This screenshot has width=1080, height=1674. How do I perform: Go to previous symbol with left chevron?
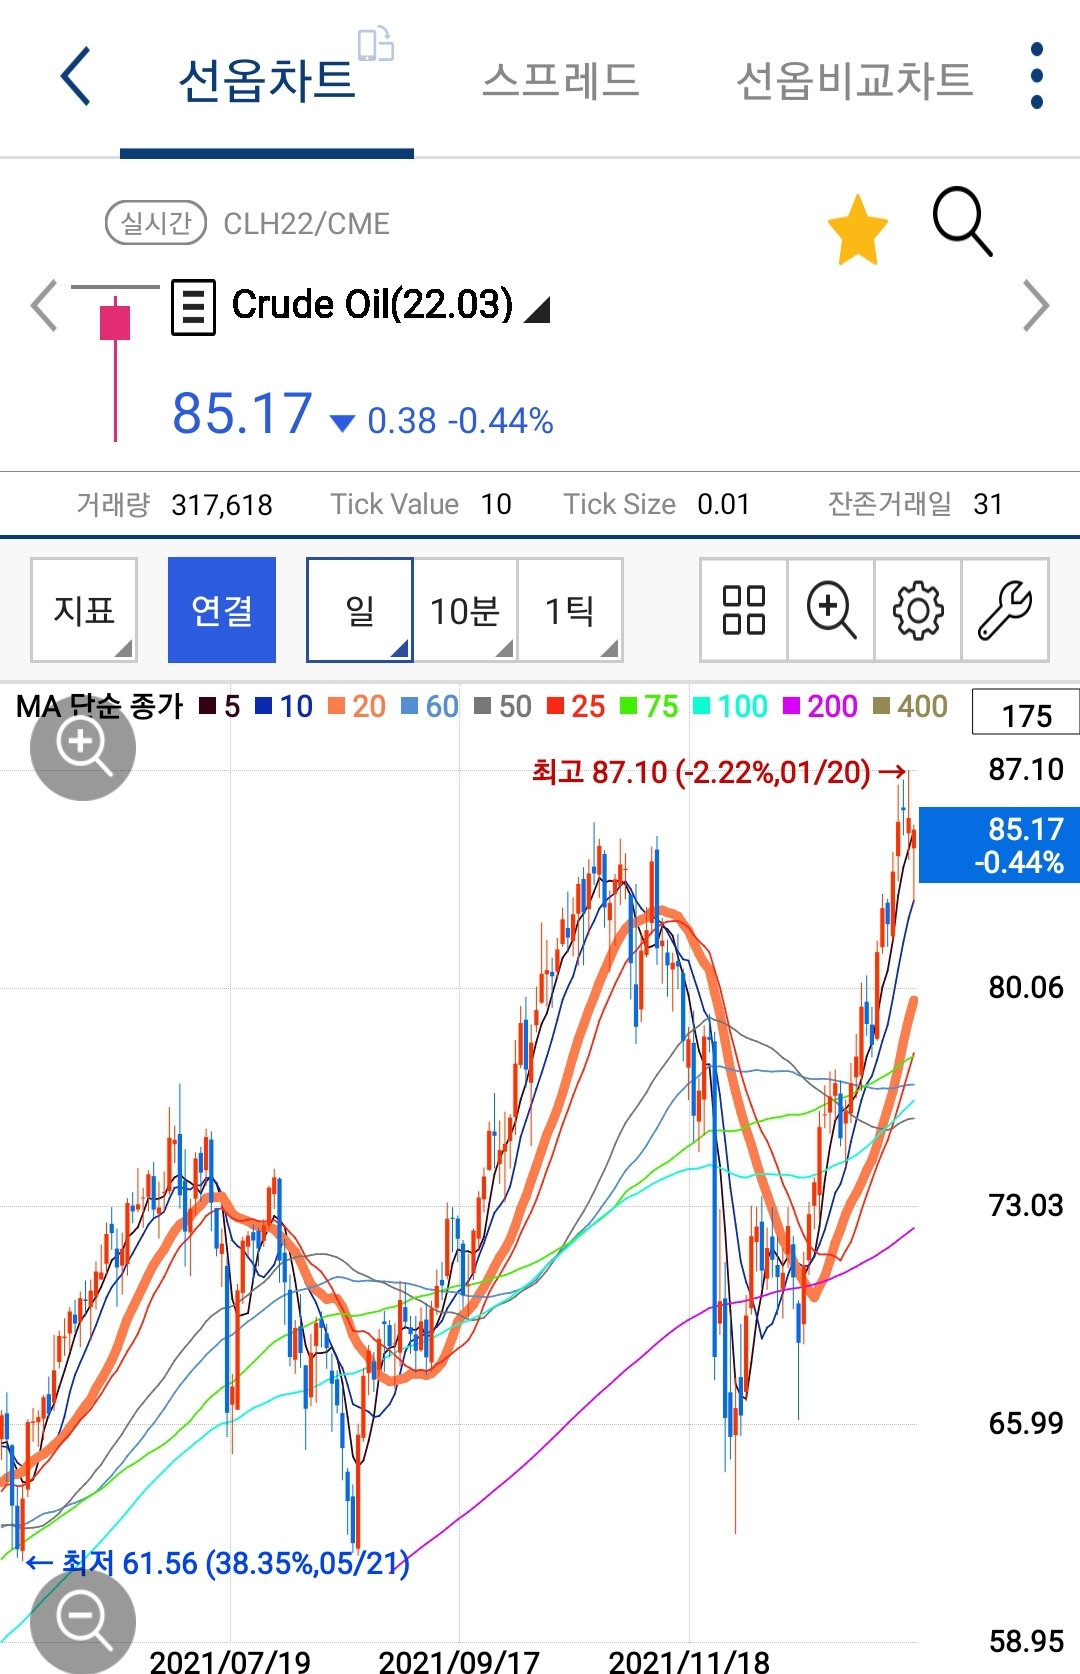coord(43,306)
